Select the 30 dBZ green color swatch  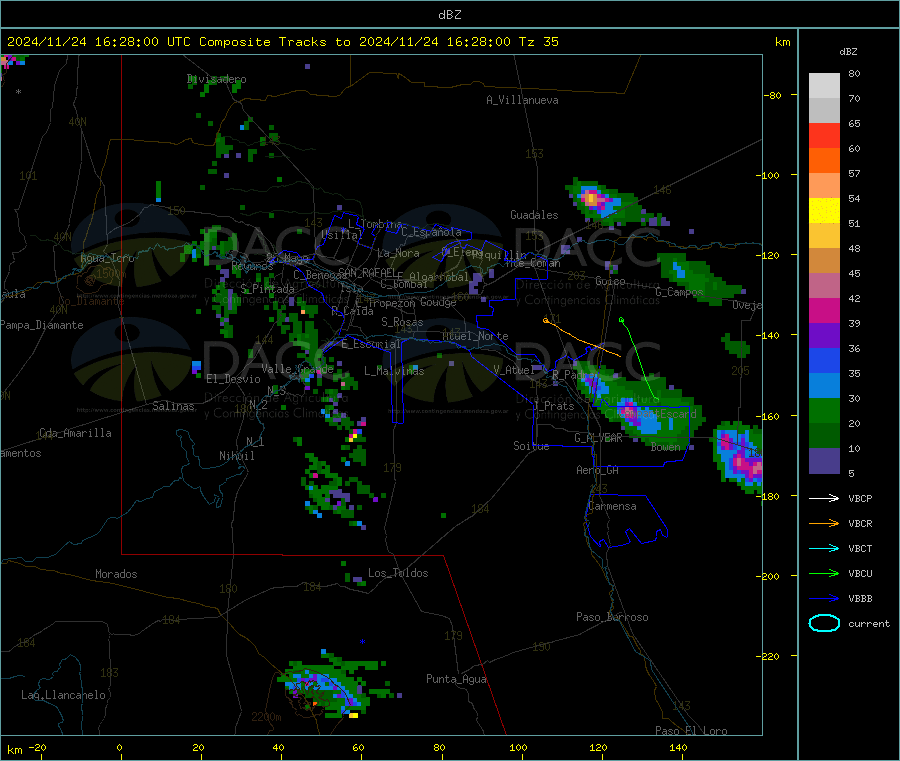click(x=824, y=410)
